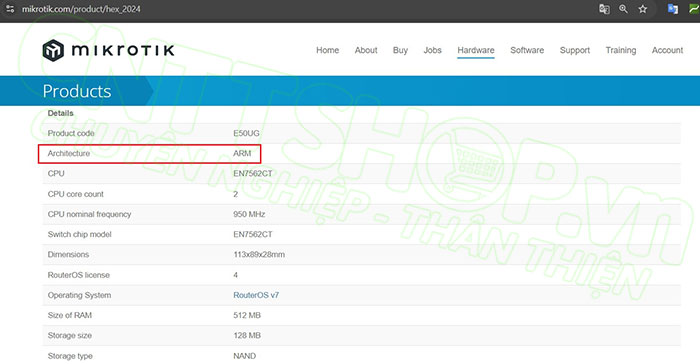Image resolution: width=700 pixels, height=364 pixels.
Task: Focus the mikrotik.com URL address field
Action: 81,9
